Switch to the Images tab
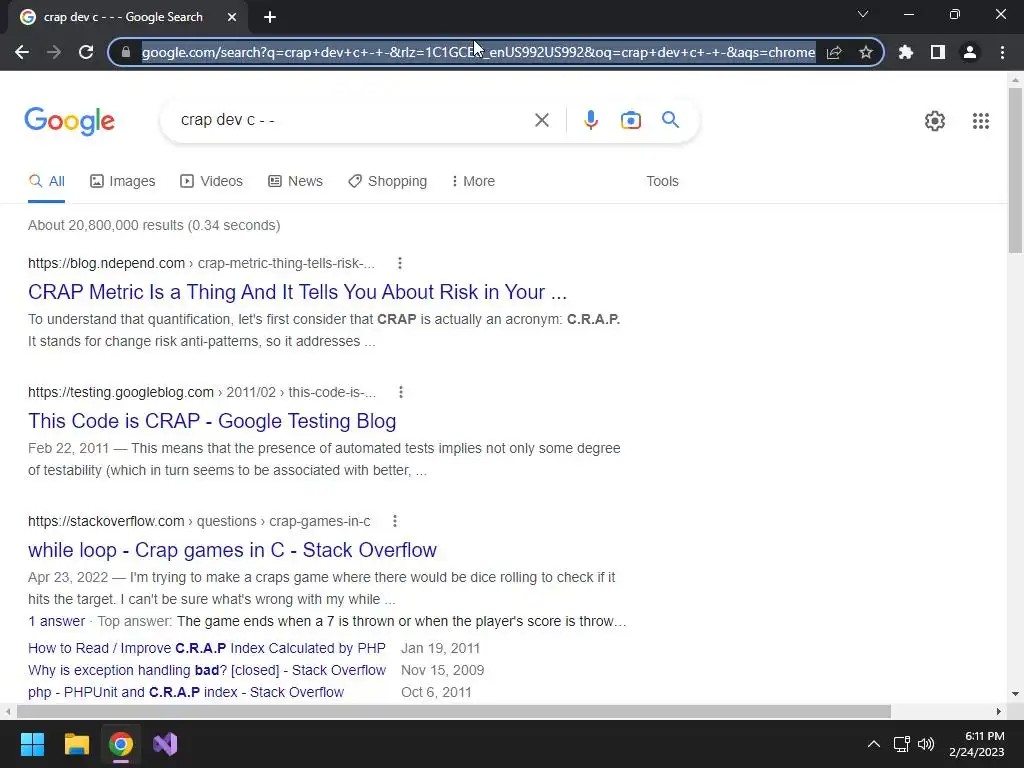Screen dimensions: 1024x768 pos(123,182)
